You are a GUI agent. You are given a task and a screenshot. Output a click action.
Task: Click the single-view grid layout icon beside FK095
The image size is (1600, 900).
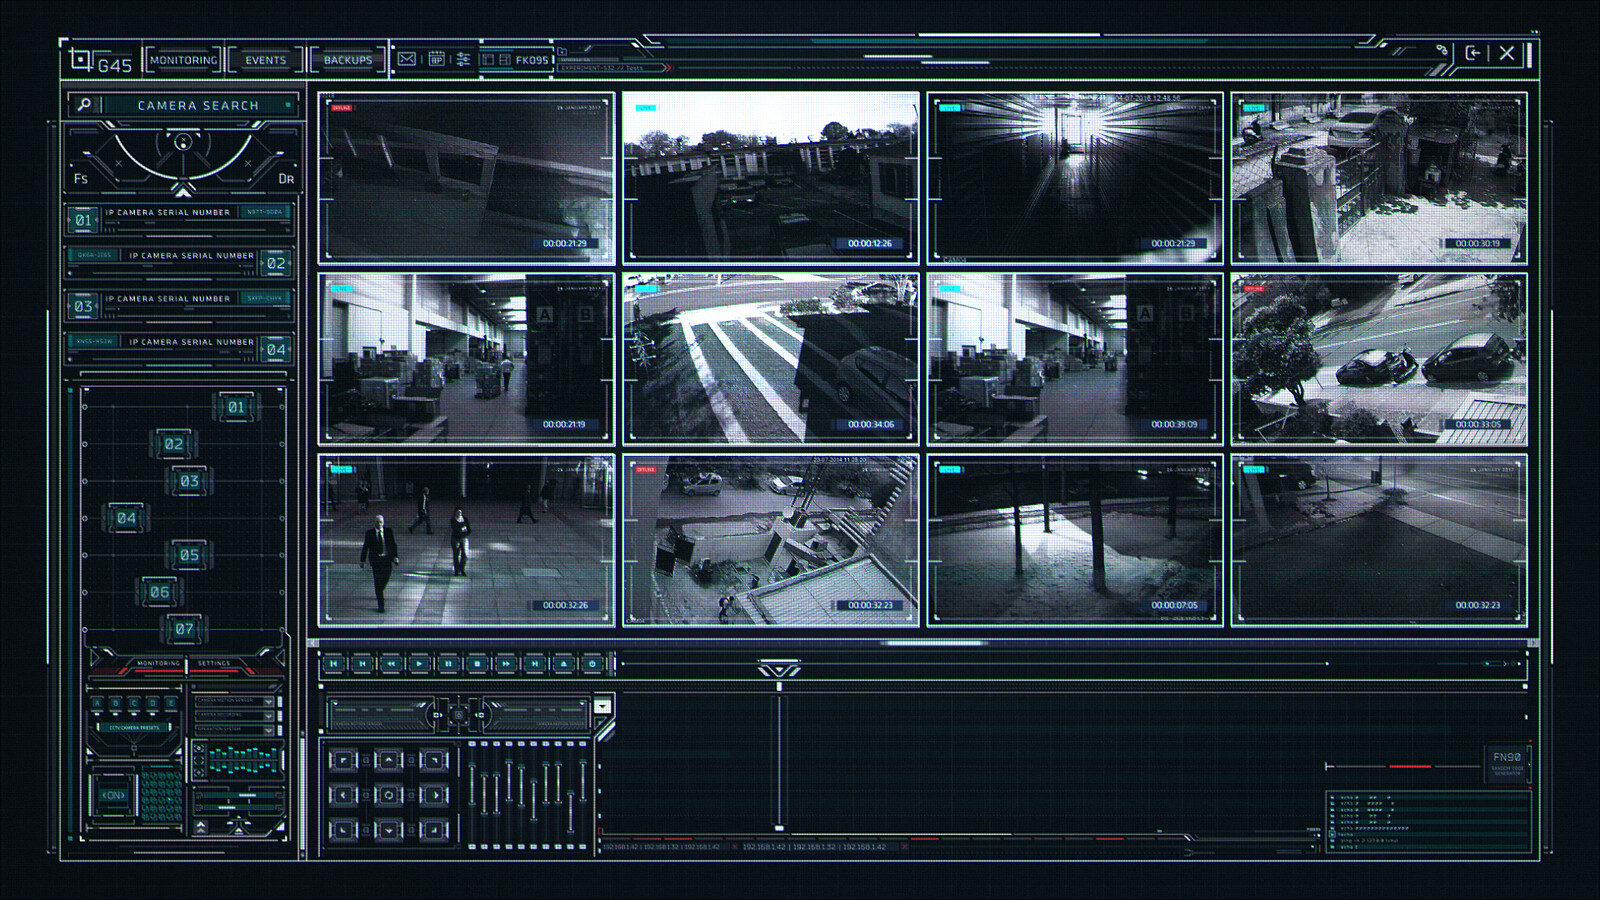tap(489, 60)
